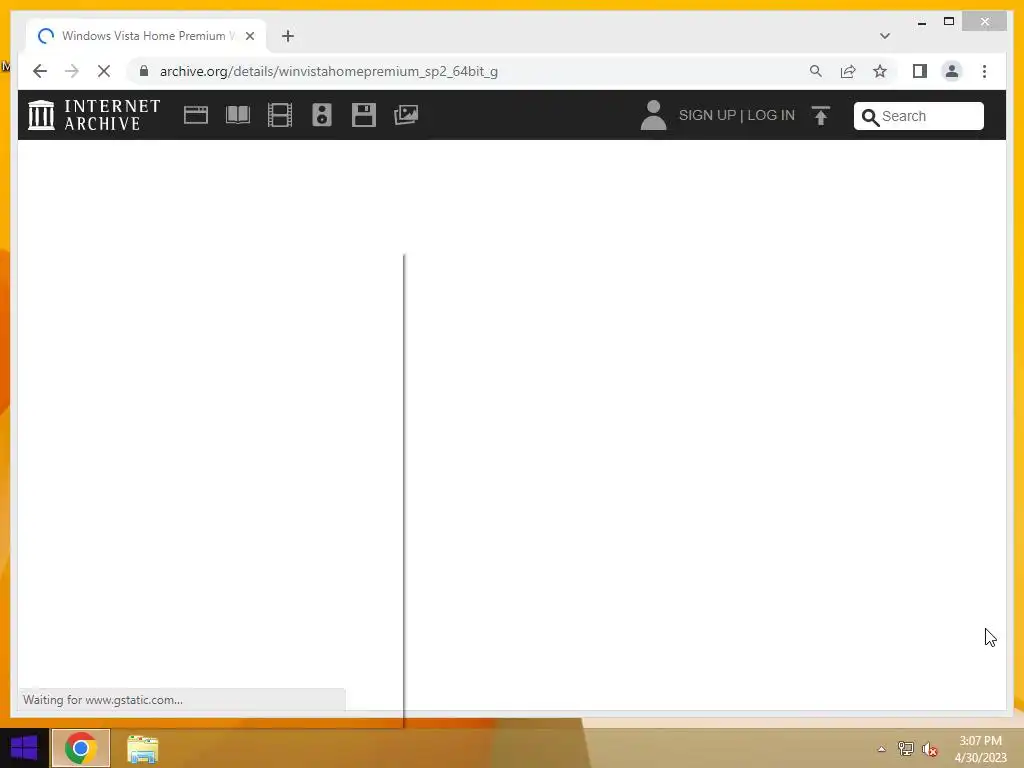Close the Windows Vista Home Premium tab
Screen dimensions: 1024x768
pos(250,36)
